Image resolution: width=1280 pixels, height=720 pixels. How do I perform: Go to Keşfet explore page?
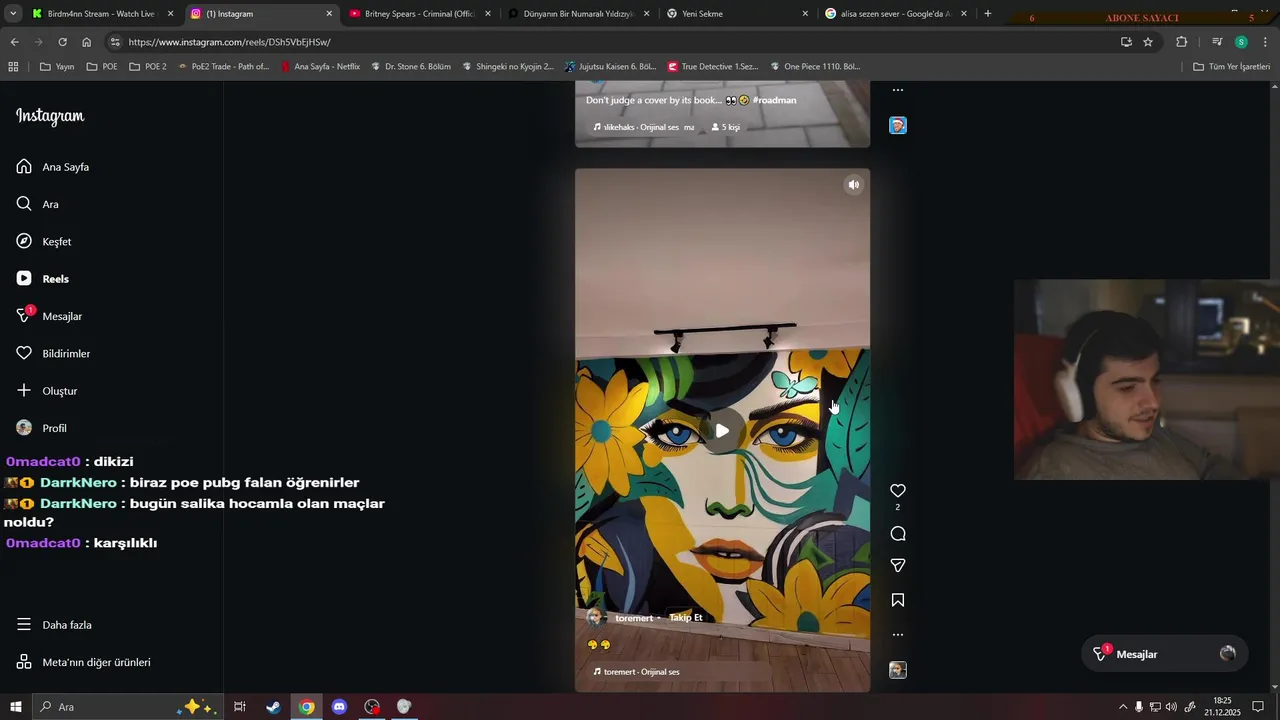(x=44, y=241)
